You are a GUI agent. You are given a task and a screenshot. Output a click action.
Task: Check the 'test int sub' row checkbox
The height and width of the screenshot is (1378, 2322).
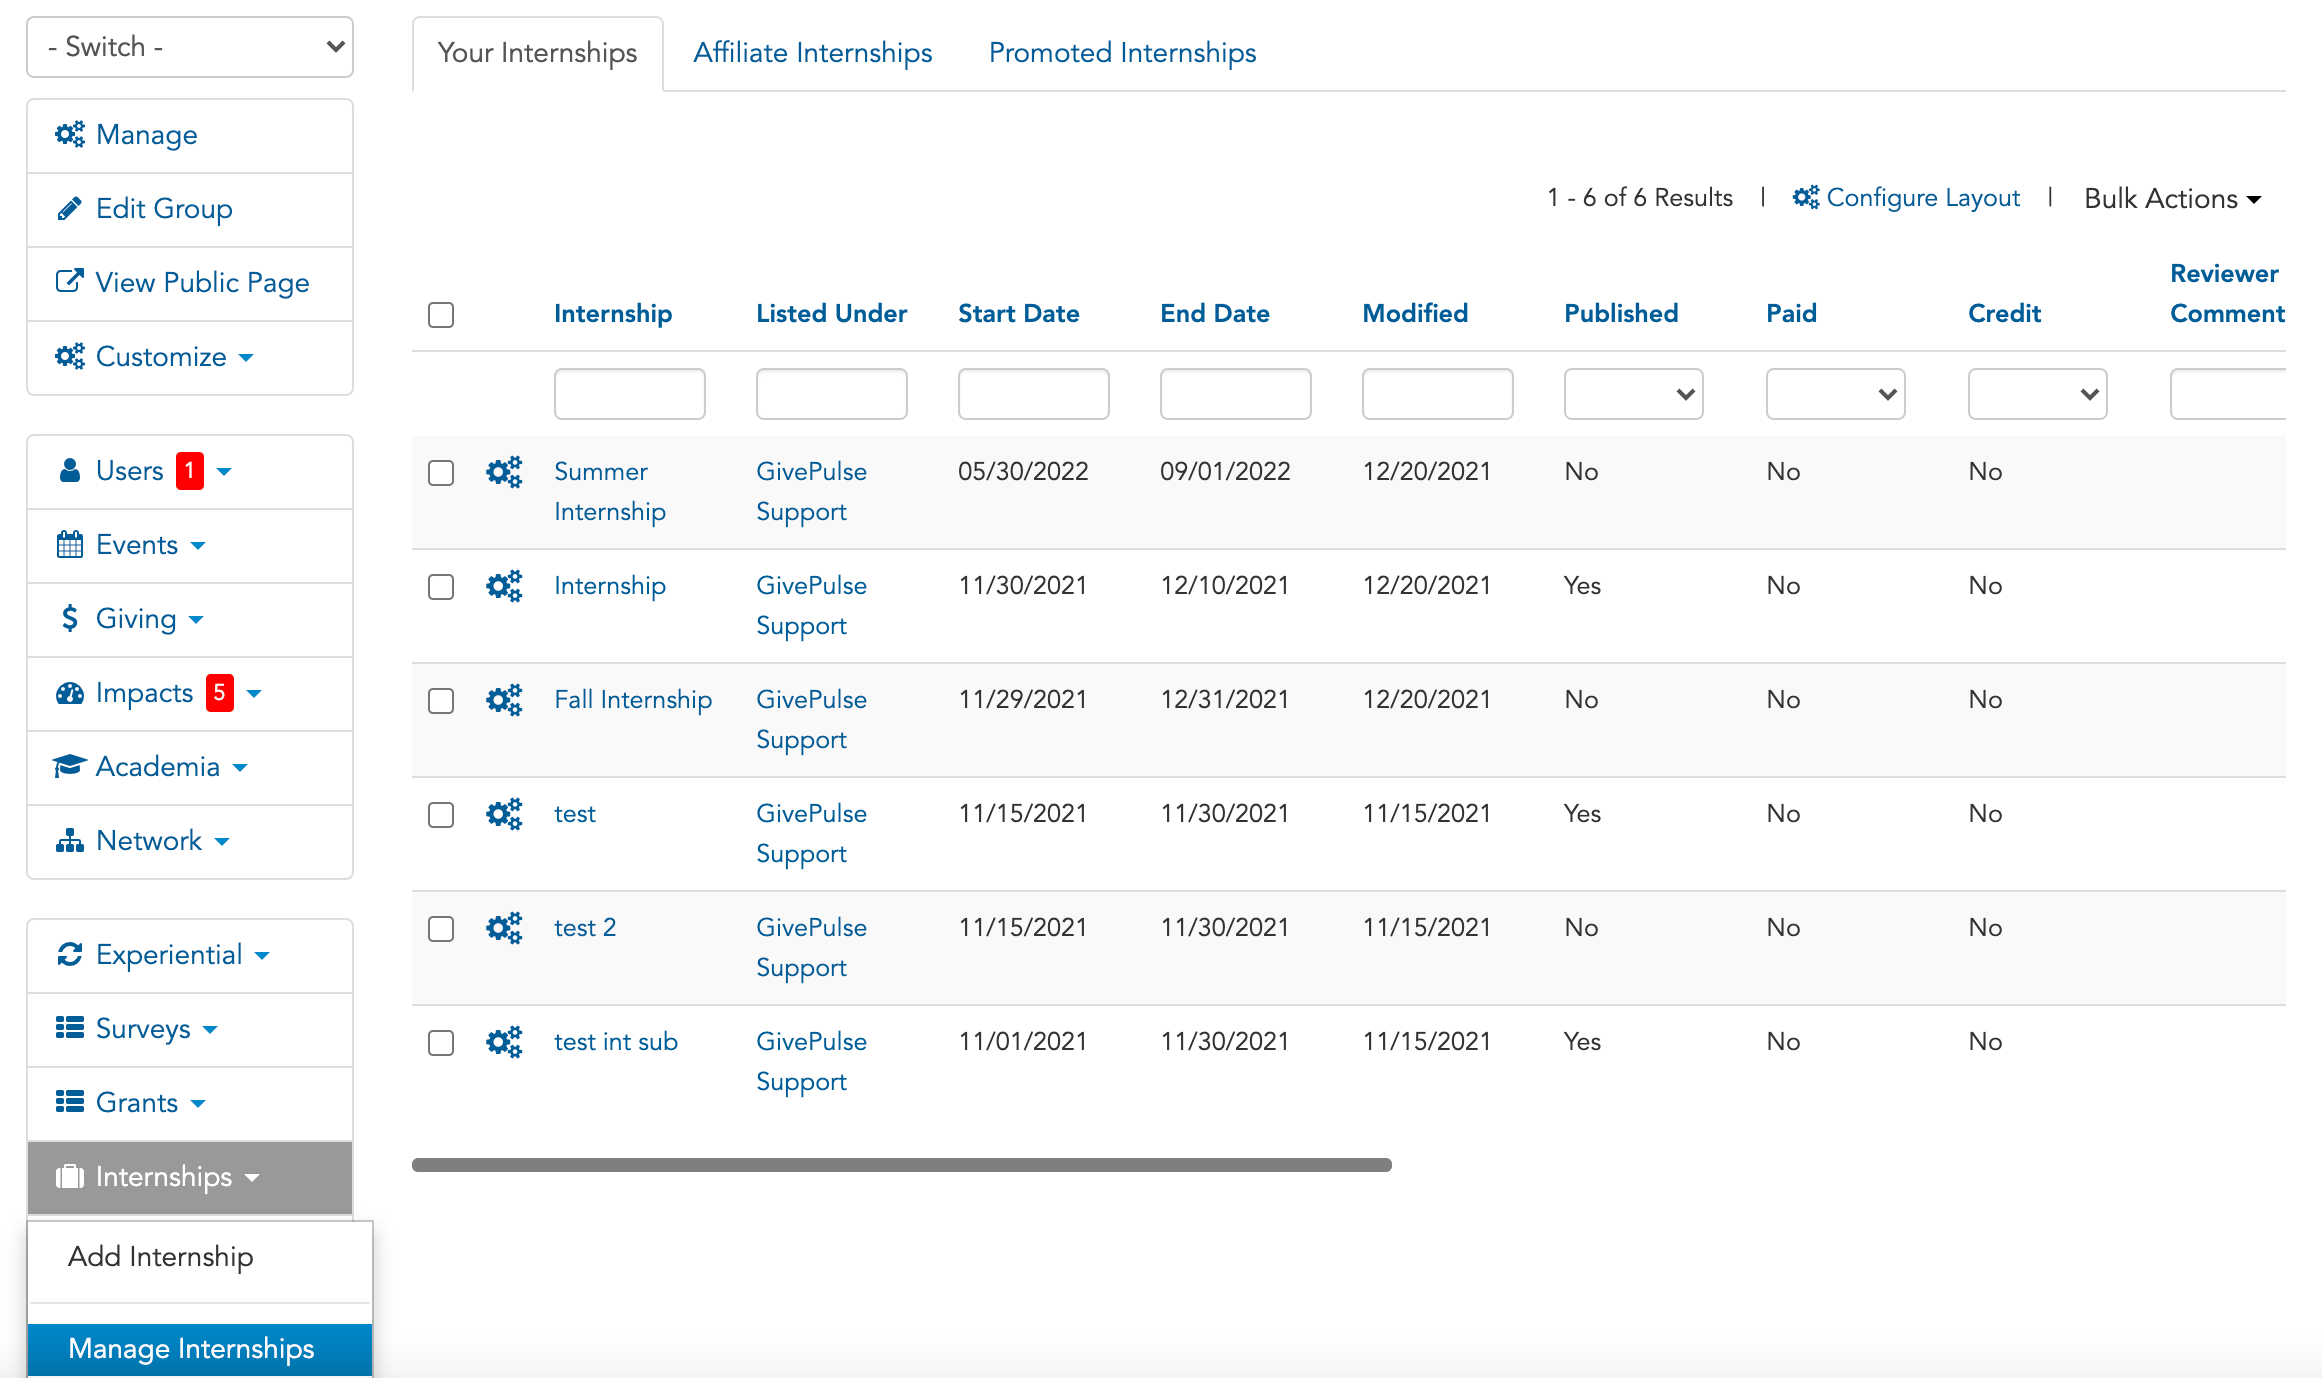tap(441, 1043)
